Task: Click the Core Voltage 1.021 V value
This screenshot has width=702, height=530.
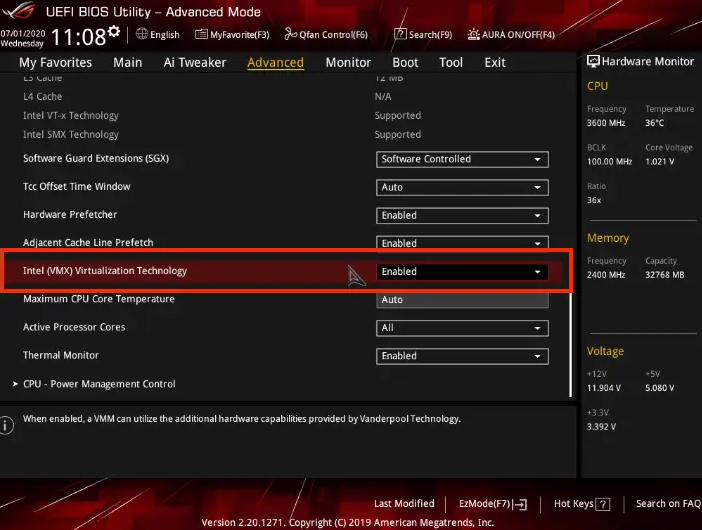Action: (x=659, y=162)
